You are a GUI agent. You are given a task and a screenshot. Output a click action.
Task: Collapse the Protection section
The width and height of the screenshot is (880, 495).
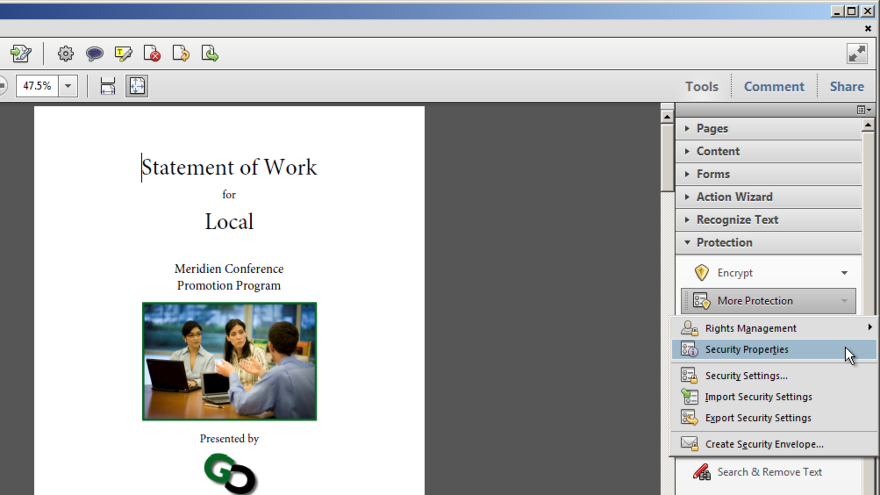tap(768, 242)
